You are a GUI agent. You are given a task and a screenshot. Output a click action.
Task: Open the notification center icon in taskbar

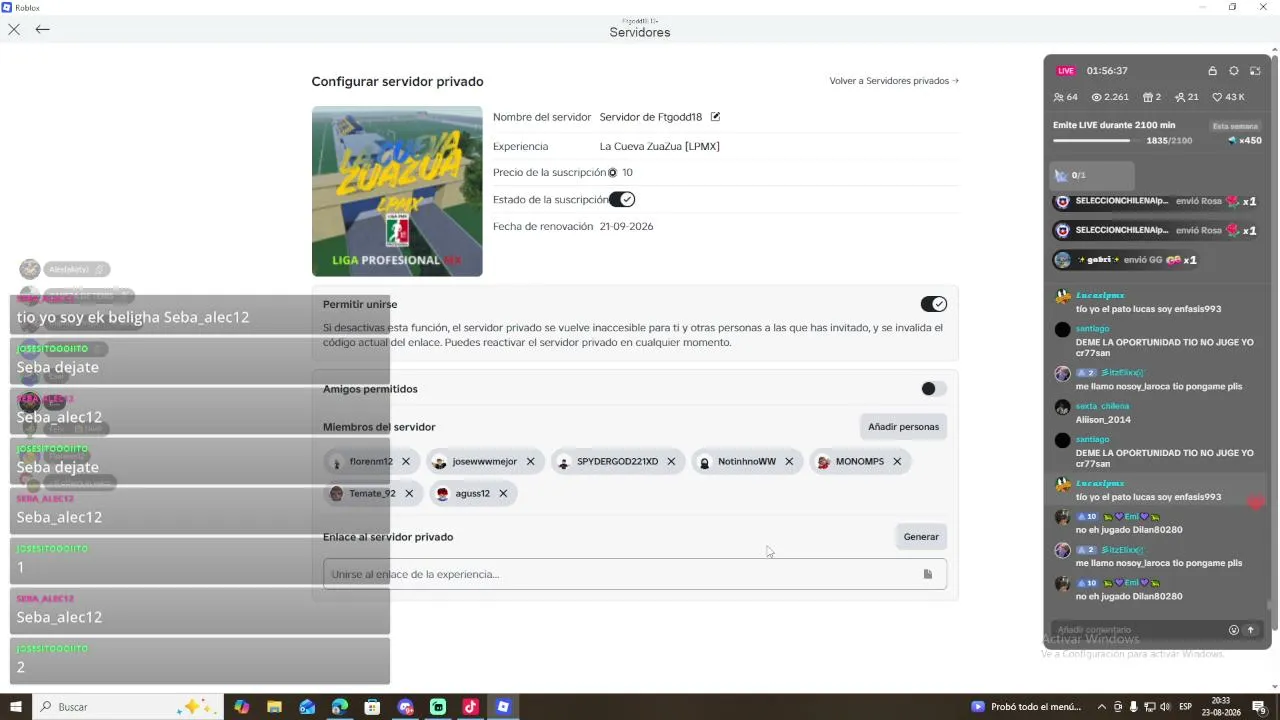coord(1259,707)
